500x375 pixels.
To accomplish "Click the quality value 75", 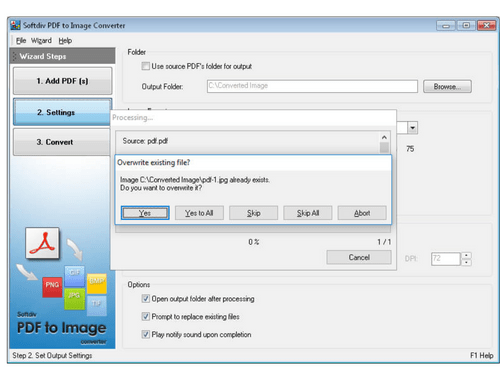I will tap(410, 149).
